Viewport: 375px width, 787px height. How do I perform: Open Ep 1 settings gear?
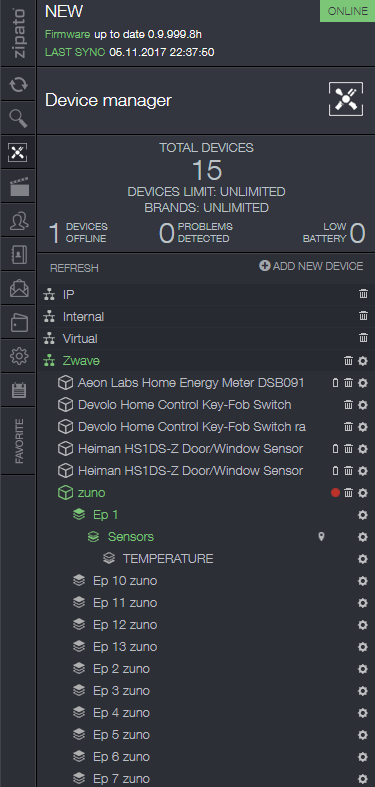click(362, 514)
